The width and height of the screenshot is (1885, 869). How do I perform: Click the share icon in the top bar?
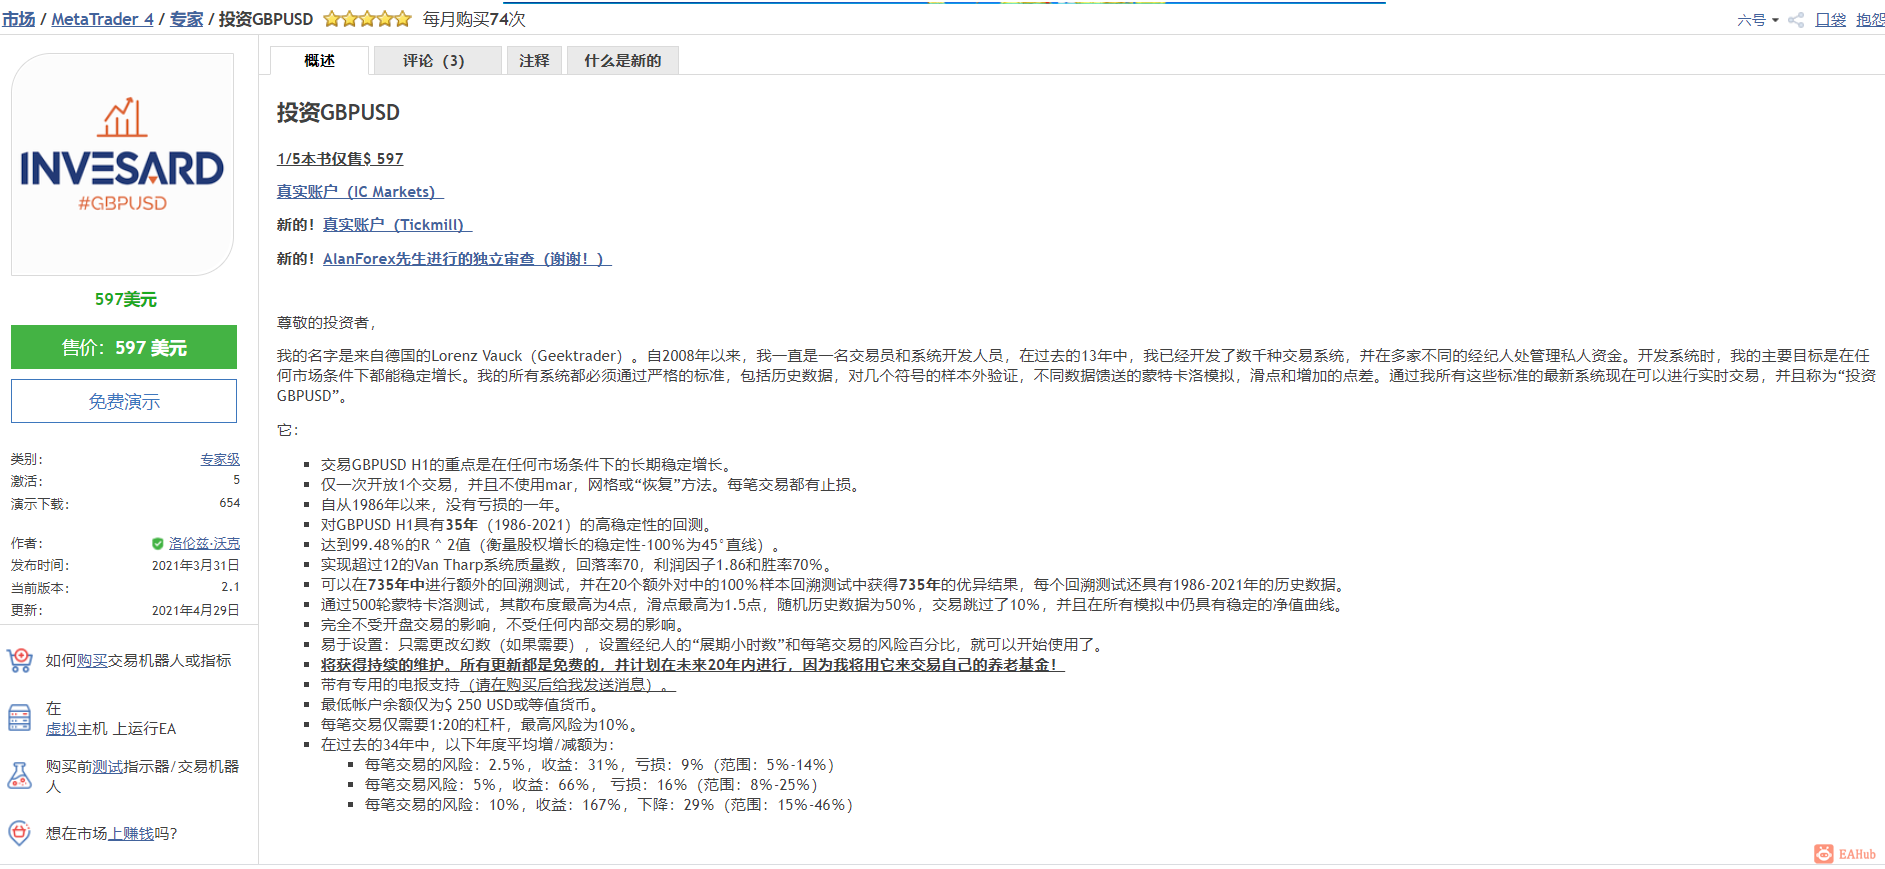(1796, 20)
